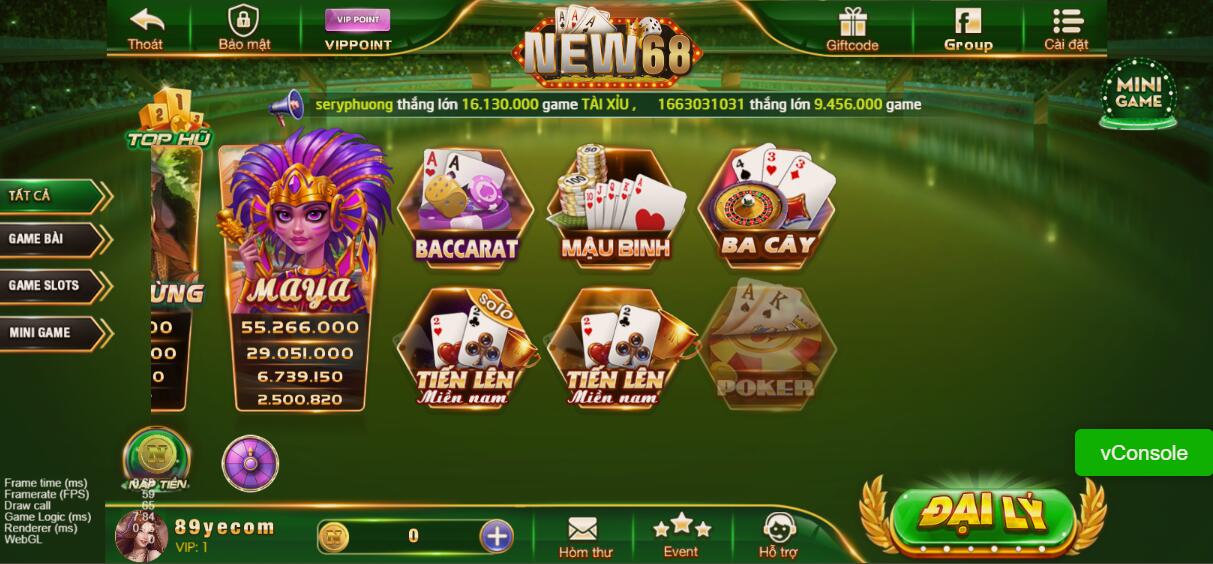
Task: Open the Baccarat game icon
Action: (x=466, y=208)
